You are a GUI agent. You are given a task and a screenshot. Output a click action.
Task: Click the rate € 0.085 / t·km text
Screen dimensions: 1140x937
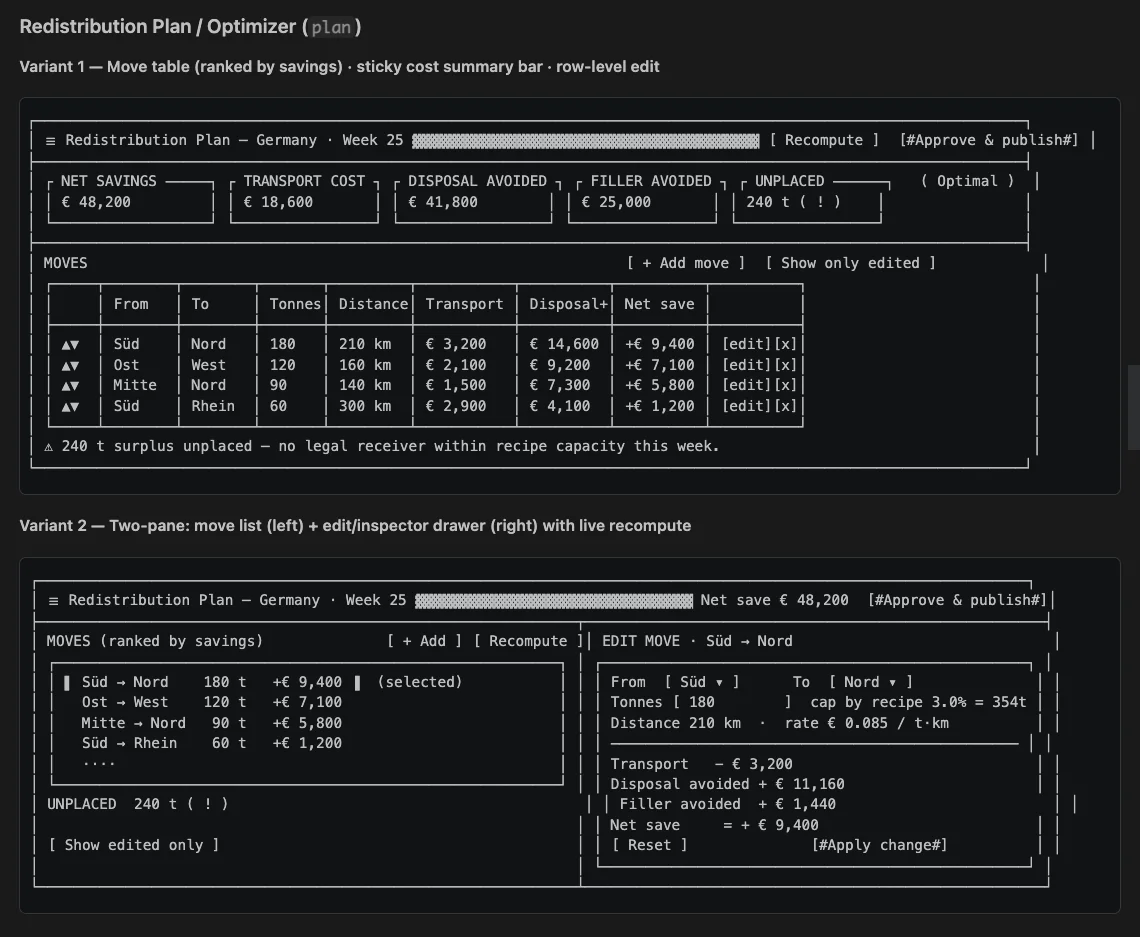point(867,723)
